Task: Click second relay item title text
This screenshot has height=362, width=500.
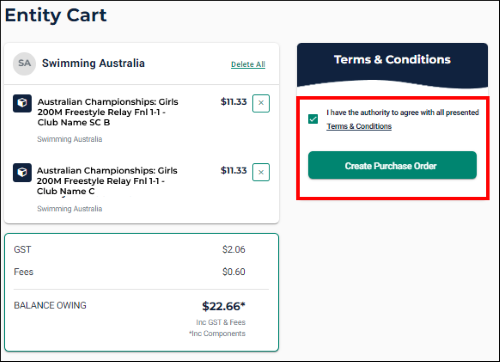Action: [x=107, y=181]
